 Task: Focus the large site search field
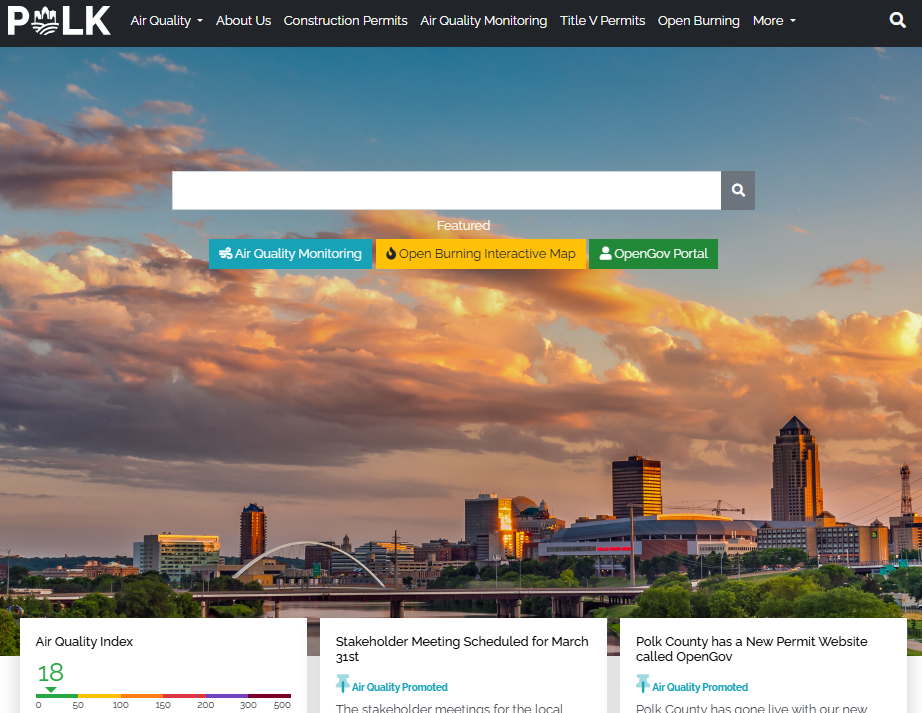(x=446, y=190)
